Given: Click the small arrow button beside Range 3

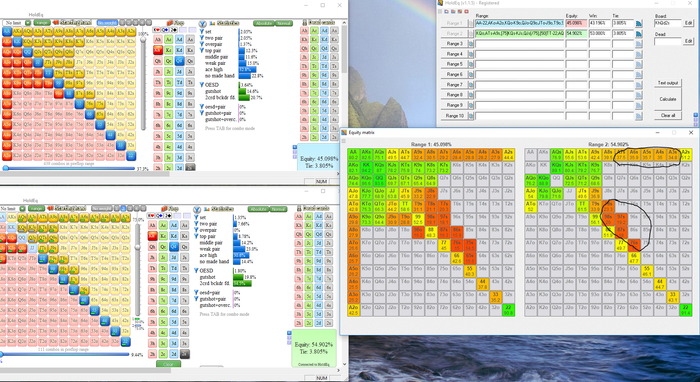Looking at the screenshot, I should 470,44.
